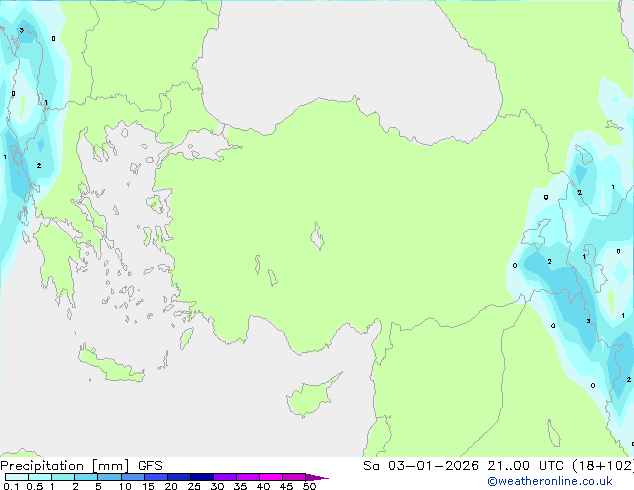Image resolution: width=634 pixels, height=490 pixels.
Task: Click the legend label '45'
Action: [x=286, y=486]
